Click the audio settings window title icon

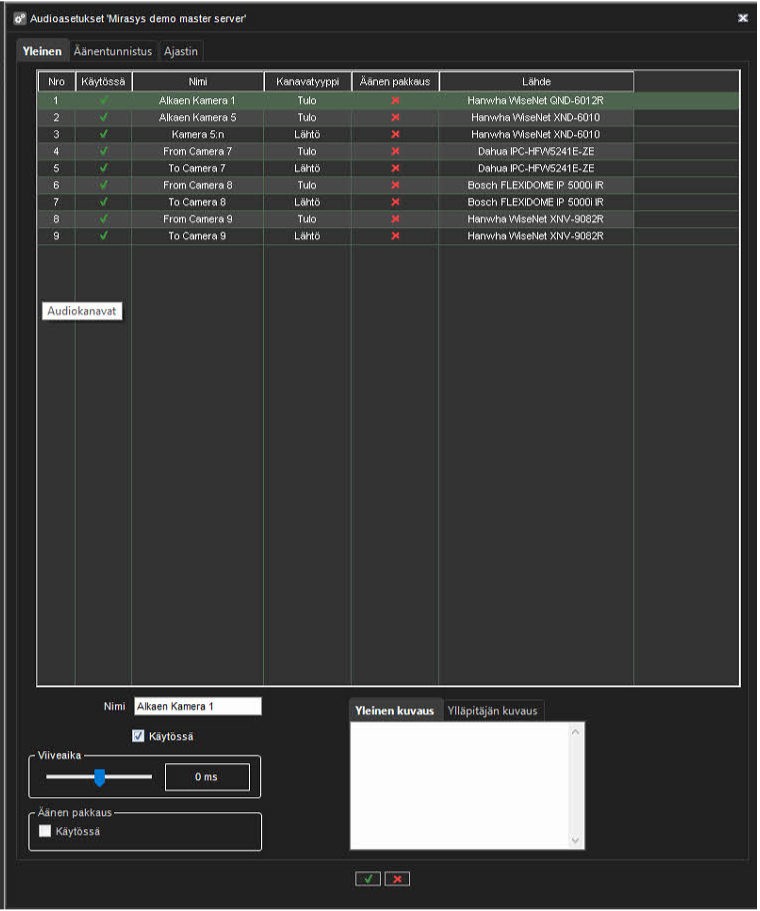point(19,18)
